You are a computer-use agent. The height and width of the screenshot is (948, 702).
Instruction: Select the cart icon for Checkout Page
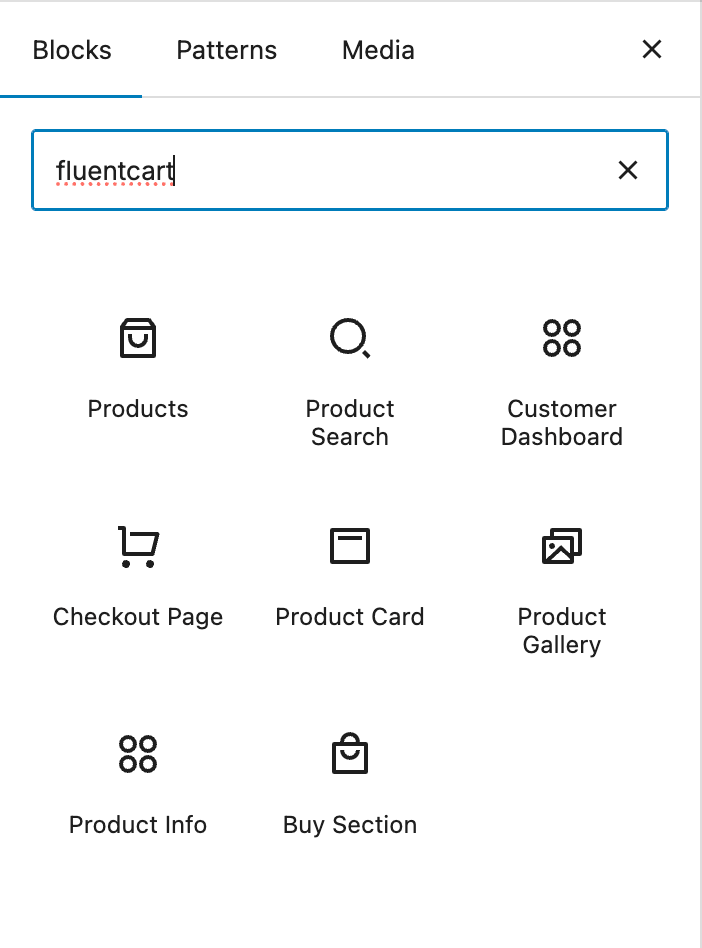[x=137, y=546]
